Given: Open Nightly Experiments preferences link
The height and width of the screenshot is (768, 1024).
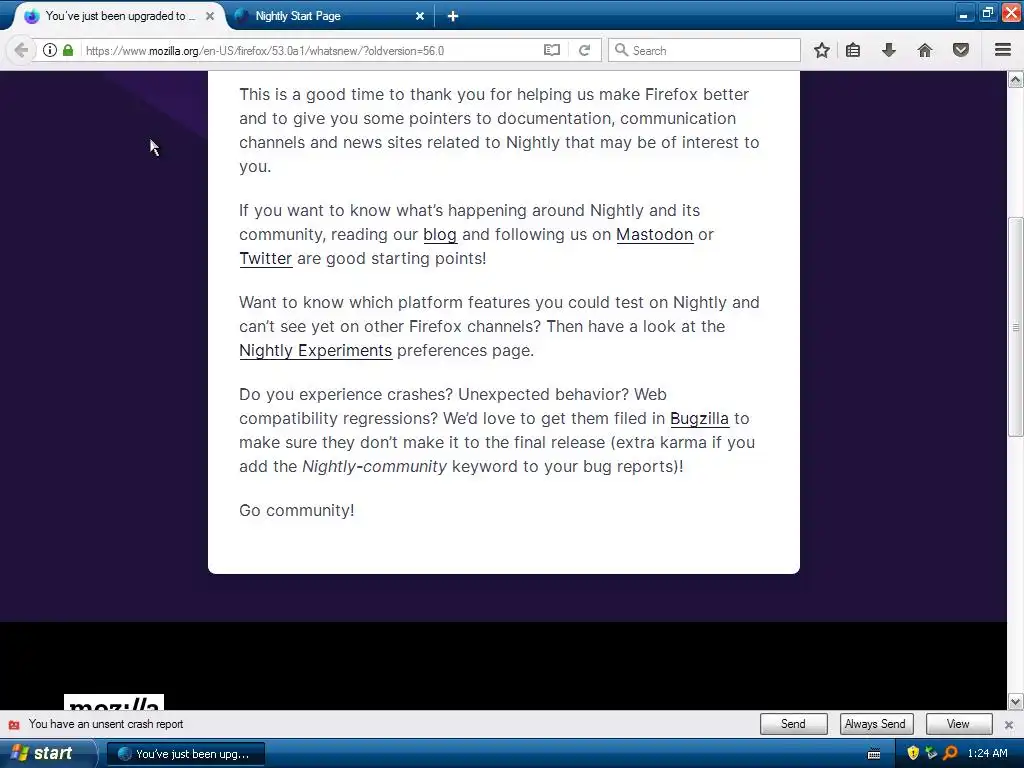Looking at the screenshot, I should 315,351.
